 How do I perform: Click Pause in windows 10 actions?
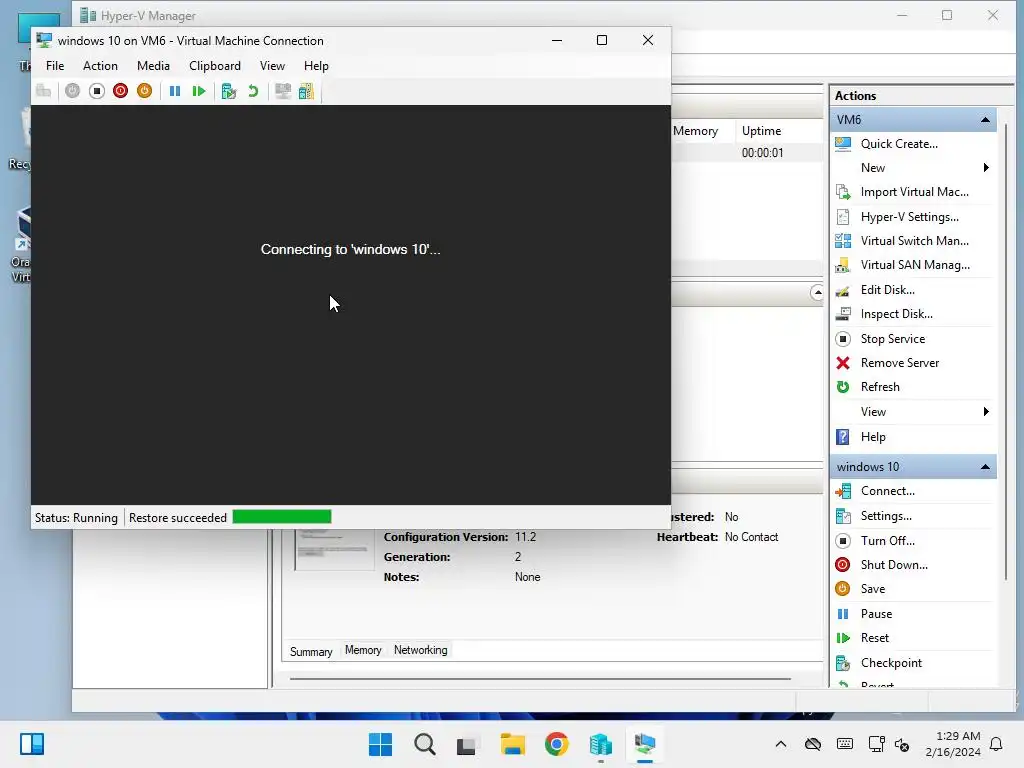pos(876,614)
